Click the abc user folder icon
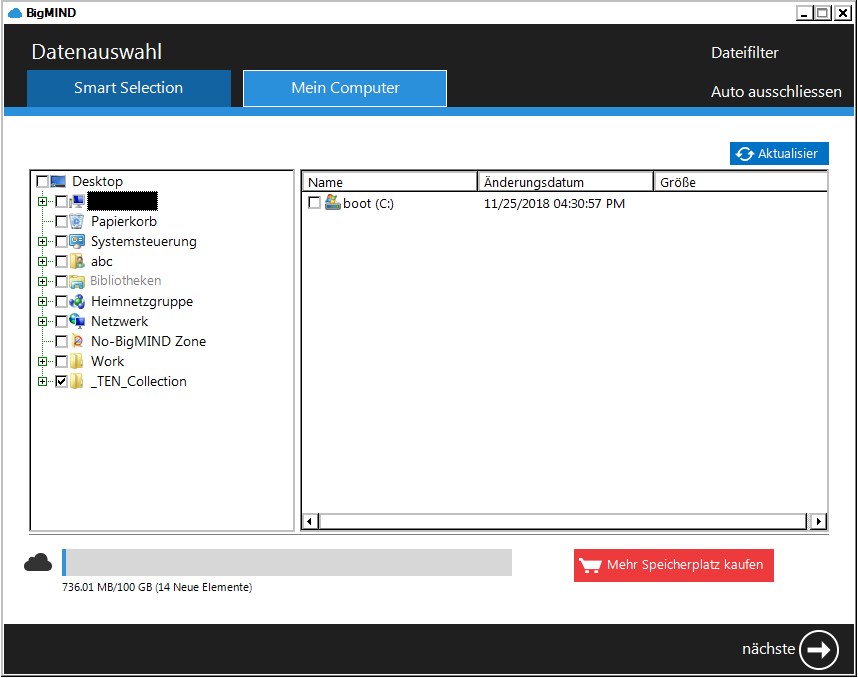858x678 pixels. click(77, 261)
